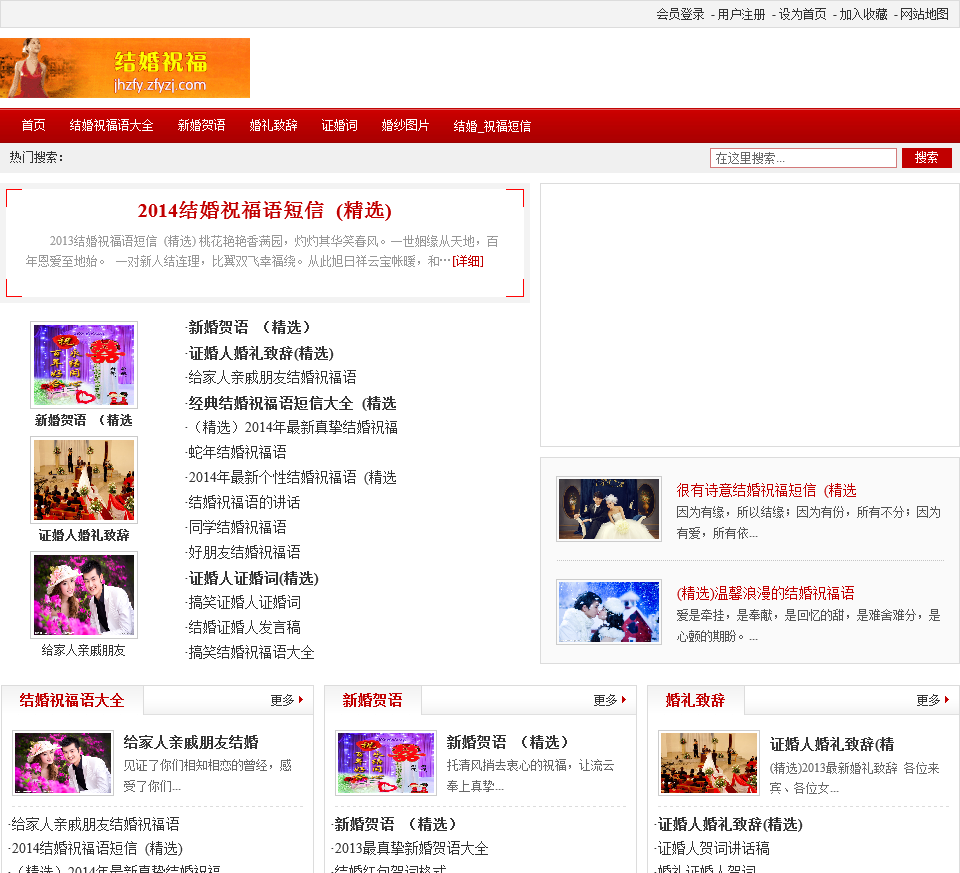Image resolution: width=960 pixels, height=873 pixels.
Task: Open 2014年最新个性结婚祝福语
Action: [292, 478]
